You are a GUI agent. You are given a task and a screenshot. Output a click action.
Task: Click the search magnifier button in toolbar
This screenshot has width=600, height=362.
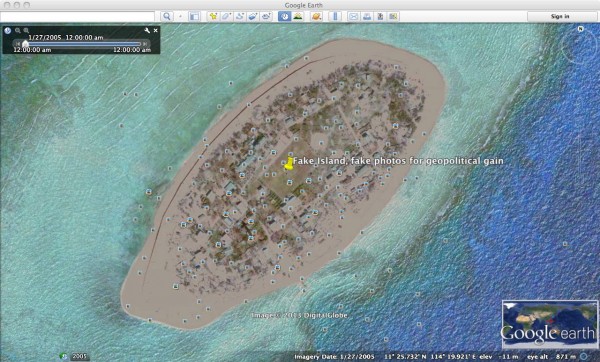point(167,16)
